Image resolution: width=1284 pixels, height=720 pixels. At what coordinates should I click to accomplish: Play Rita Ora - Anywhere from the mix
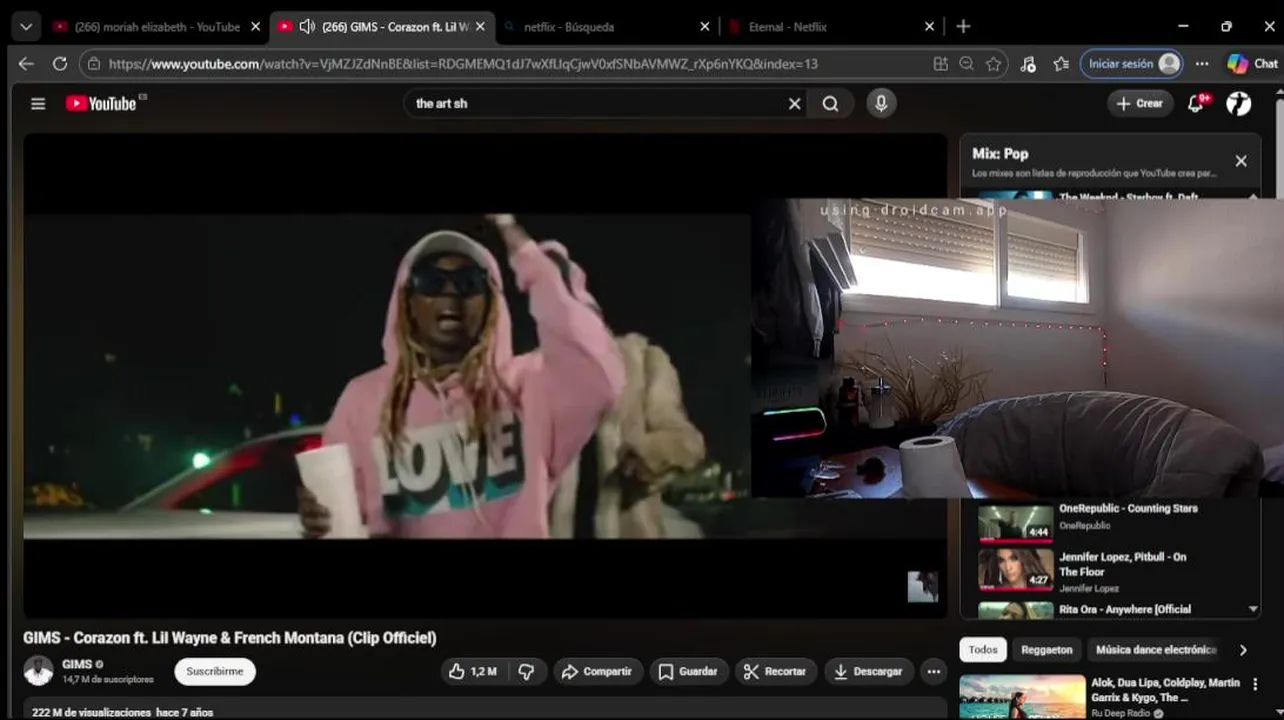pos(1125,609)
